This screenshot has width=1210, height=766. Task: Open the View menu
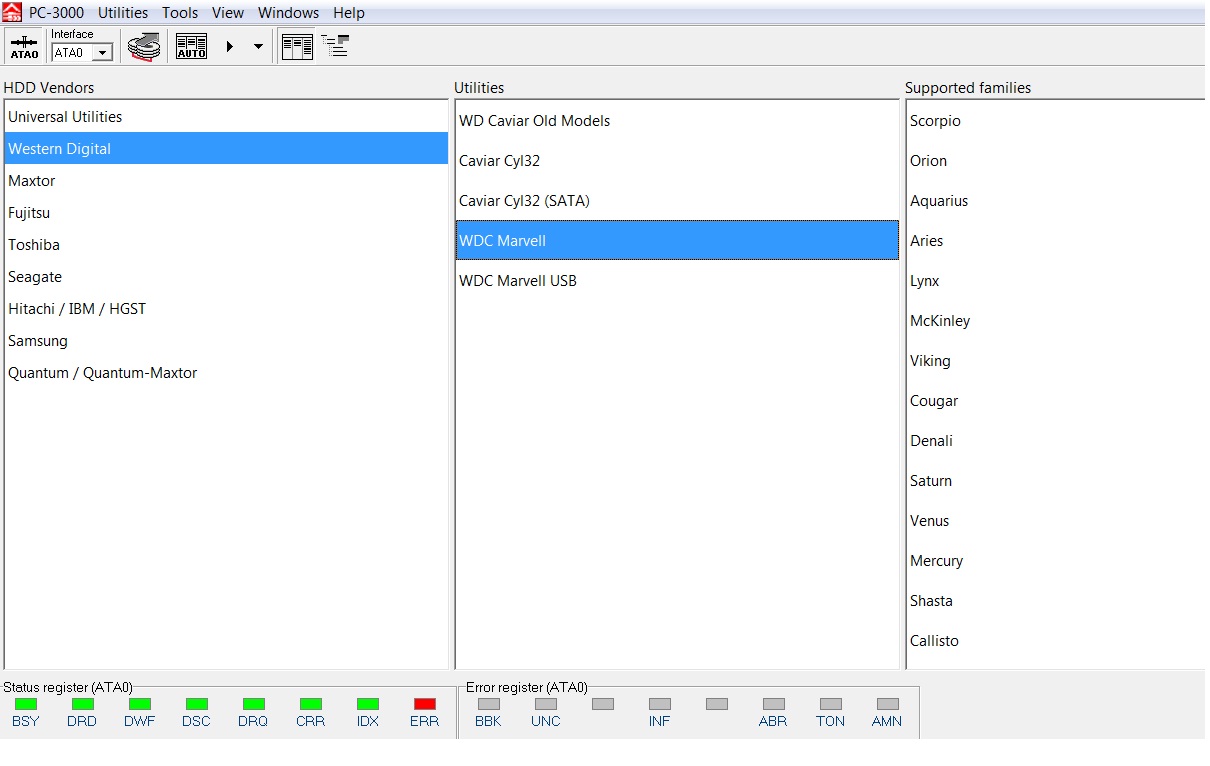(228, 13)
